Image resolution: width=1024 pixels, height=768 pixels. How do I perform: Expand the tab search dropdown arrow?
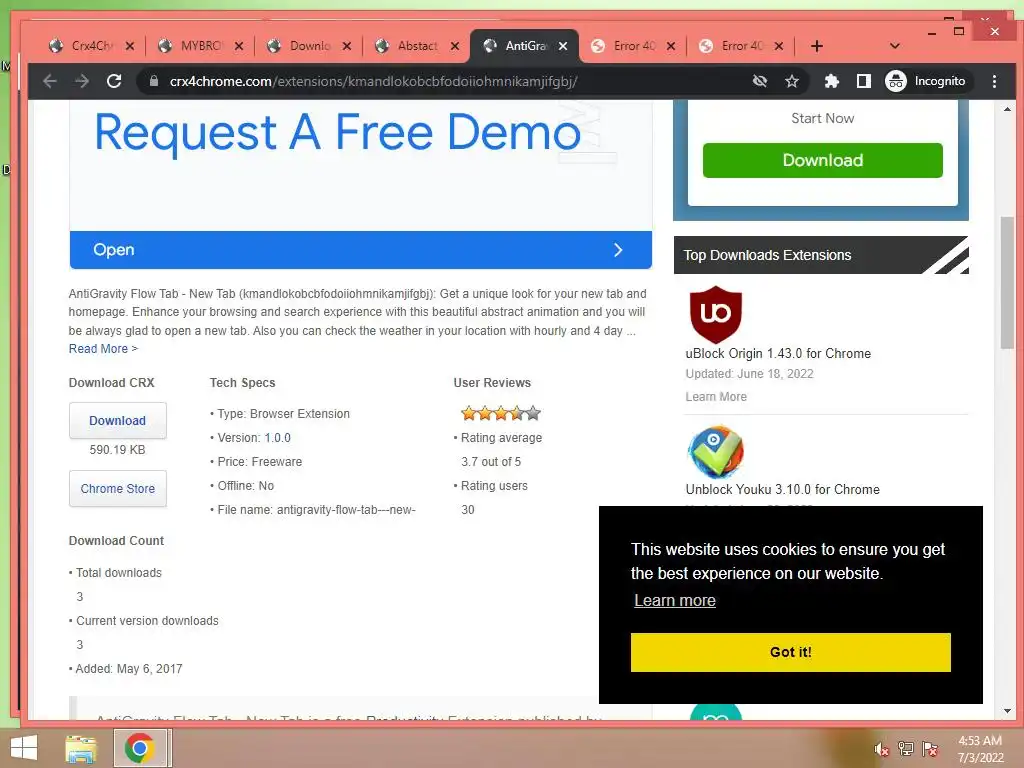895,46
